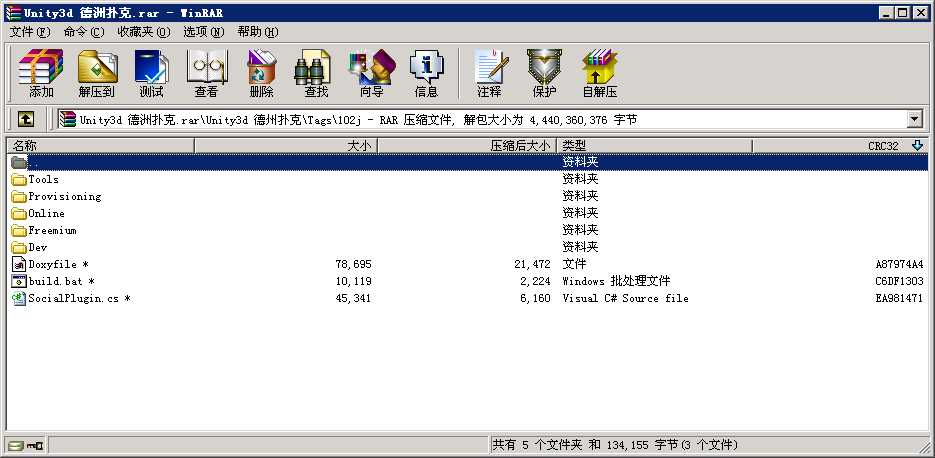Click SocialPlugin.cs size value 45,341
The height and width of the screenshot is (458, 935).
tap(353, 298)
